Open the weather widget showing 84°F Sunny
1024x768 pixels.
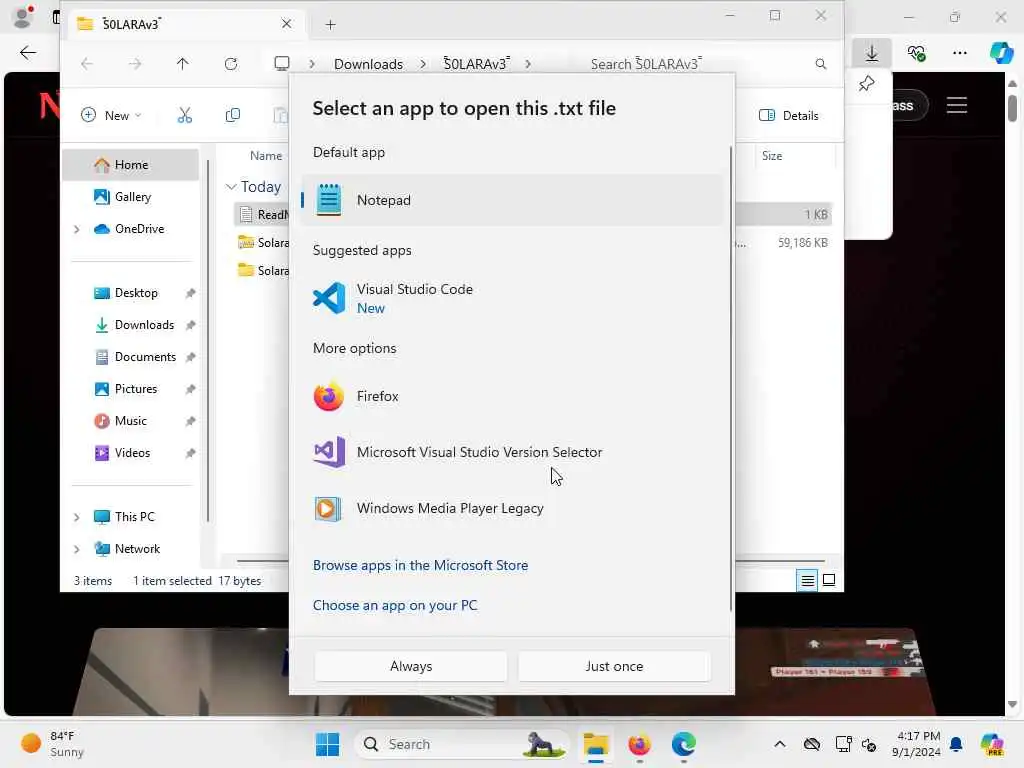point(54,744)
